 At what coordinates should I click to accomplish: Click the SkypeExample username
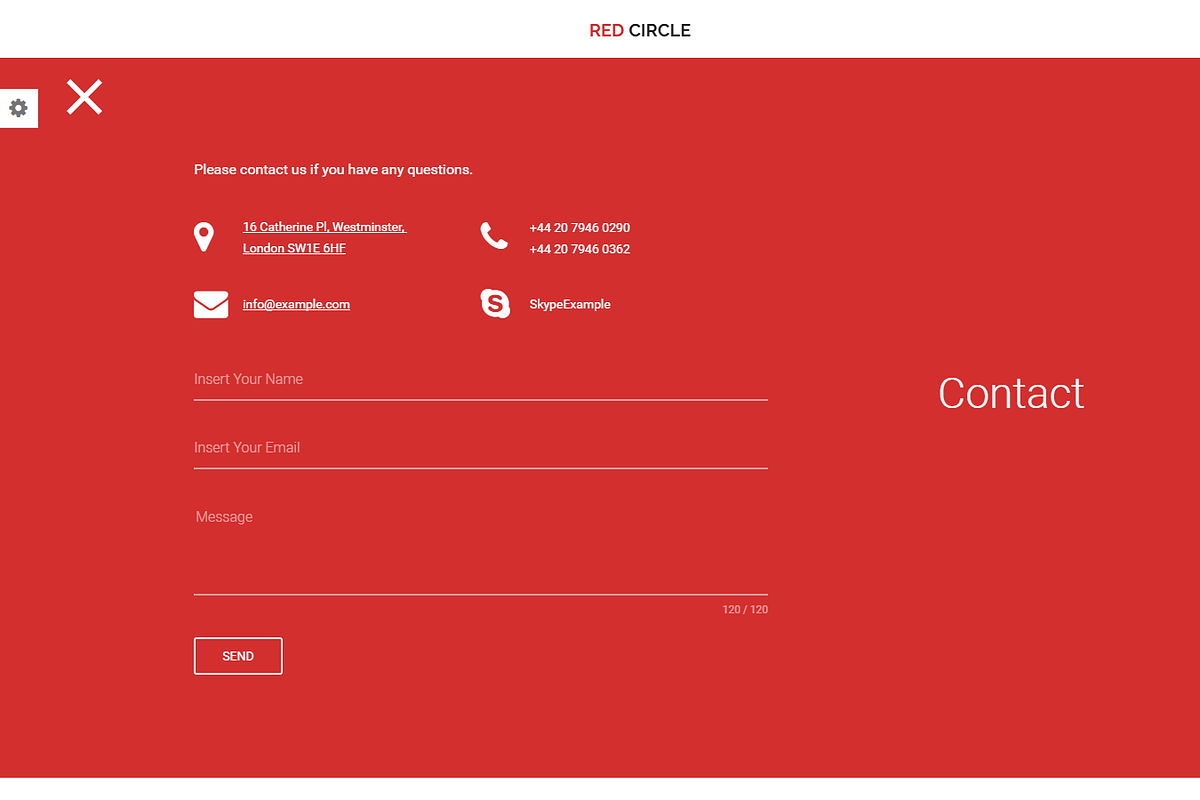click(x=570, y=304)
